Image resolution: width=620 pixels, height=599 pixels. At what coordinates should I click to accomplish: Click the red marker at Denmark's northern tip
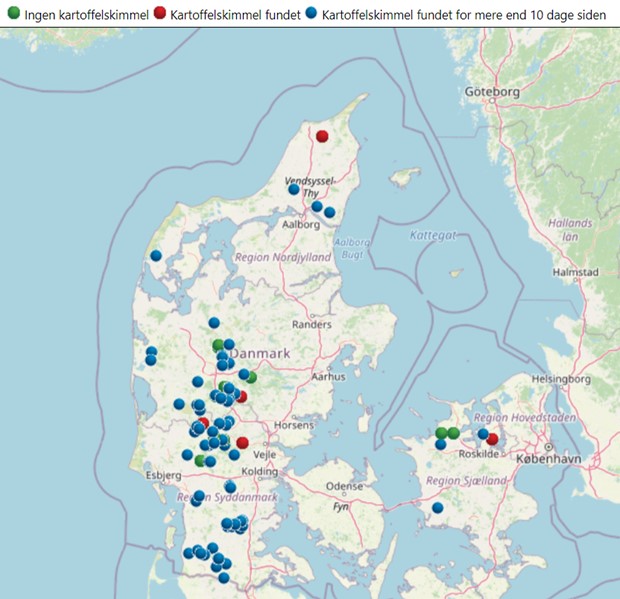(322, 136)
